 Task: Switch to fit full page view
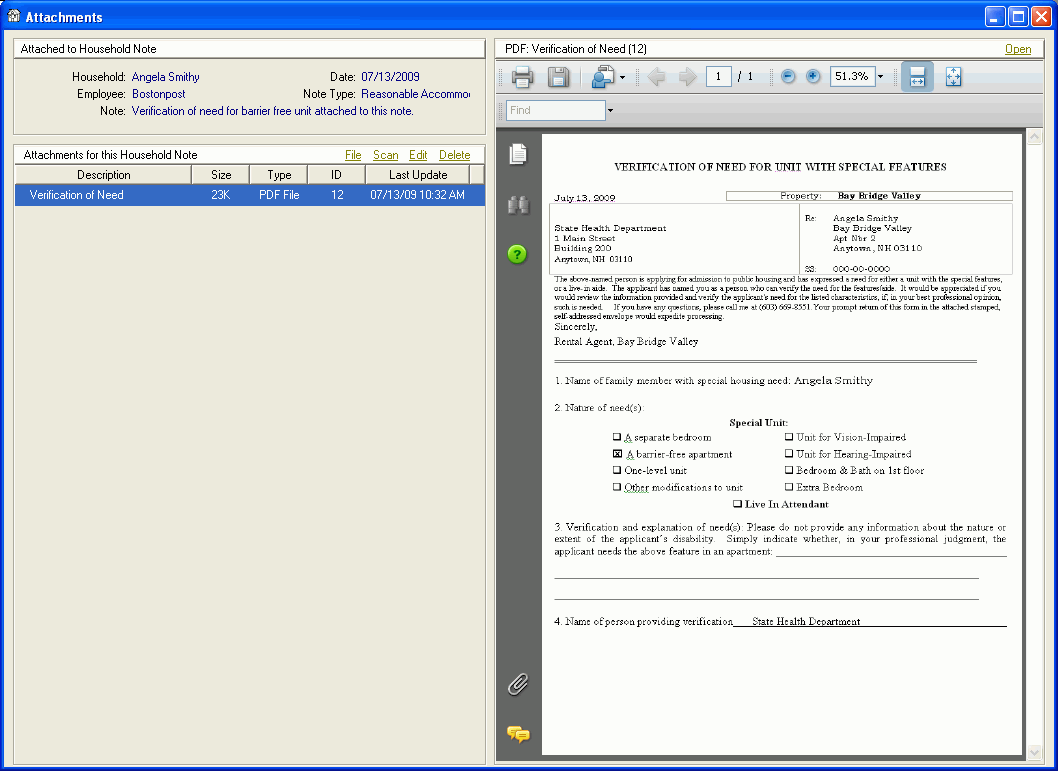(953, 77)
